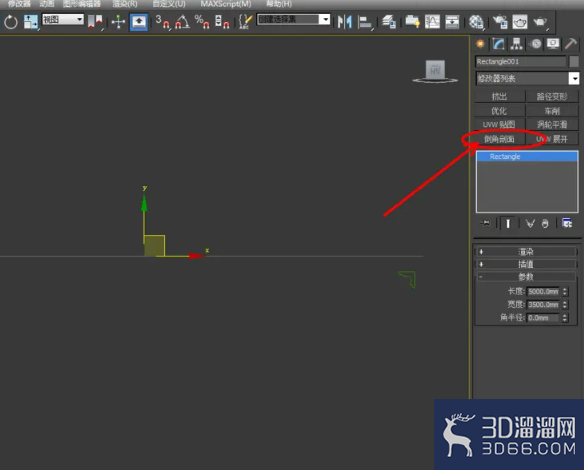Open the Rendered Frame Window
The image size is (584, 470).
[x=520, y=22]
